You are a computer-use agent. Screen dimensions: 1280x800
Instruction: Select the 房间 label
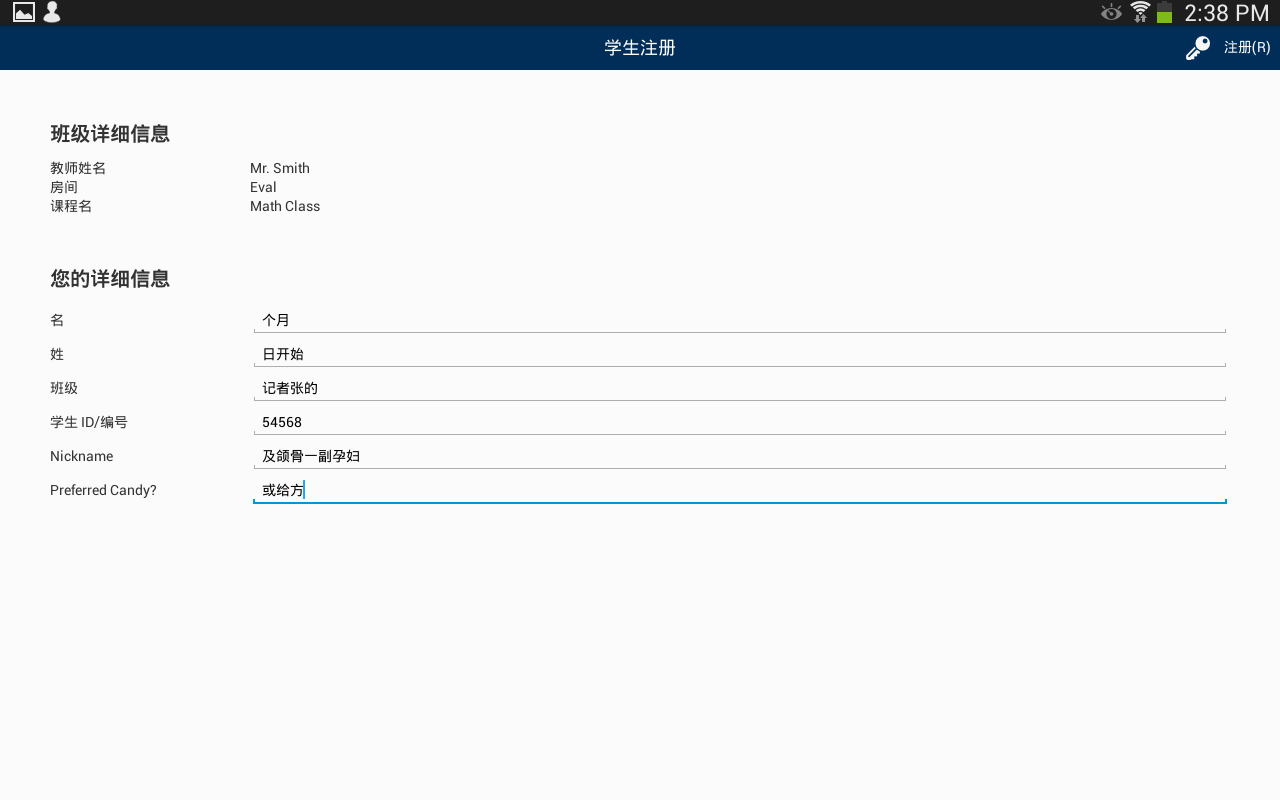(64, 187)
